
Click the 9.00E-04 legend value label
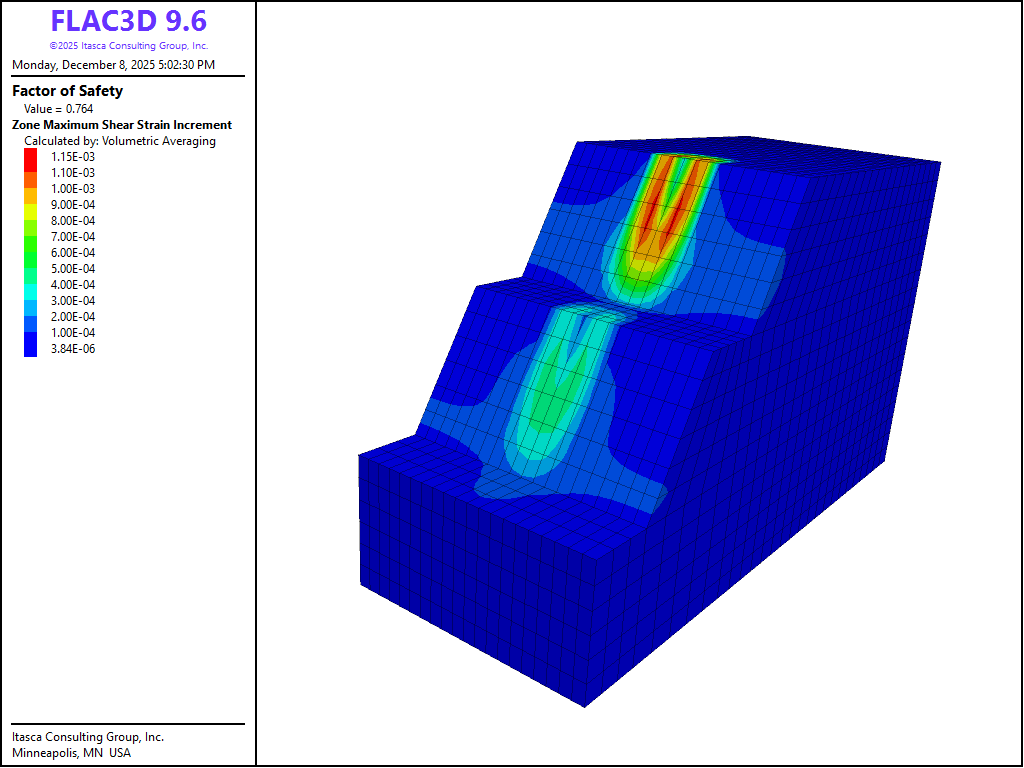73,205
